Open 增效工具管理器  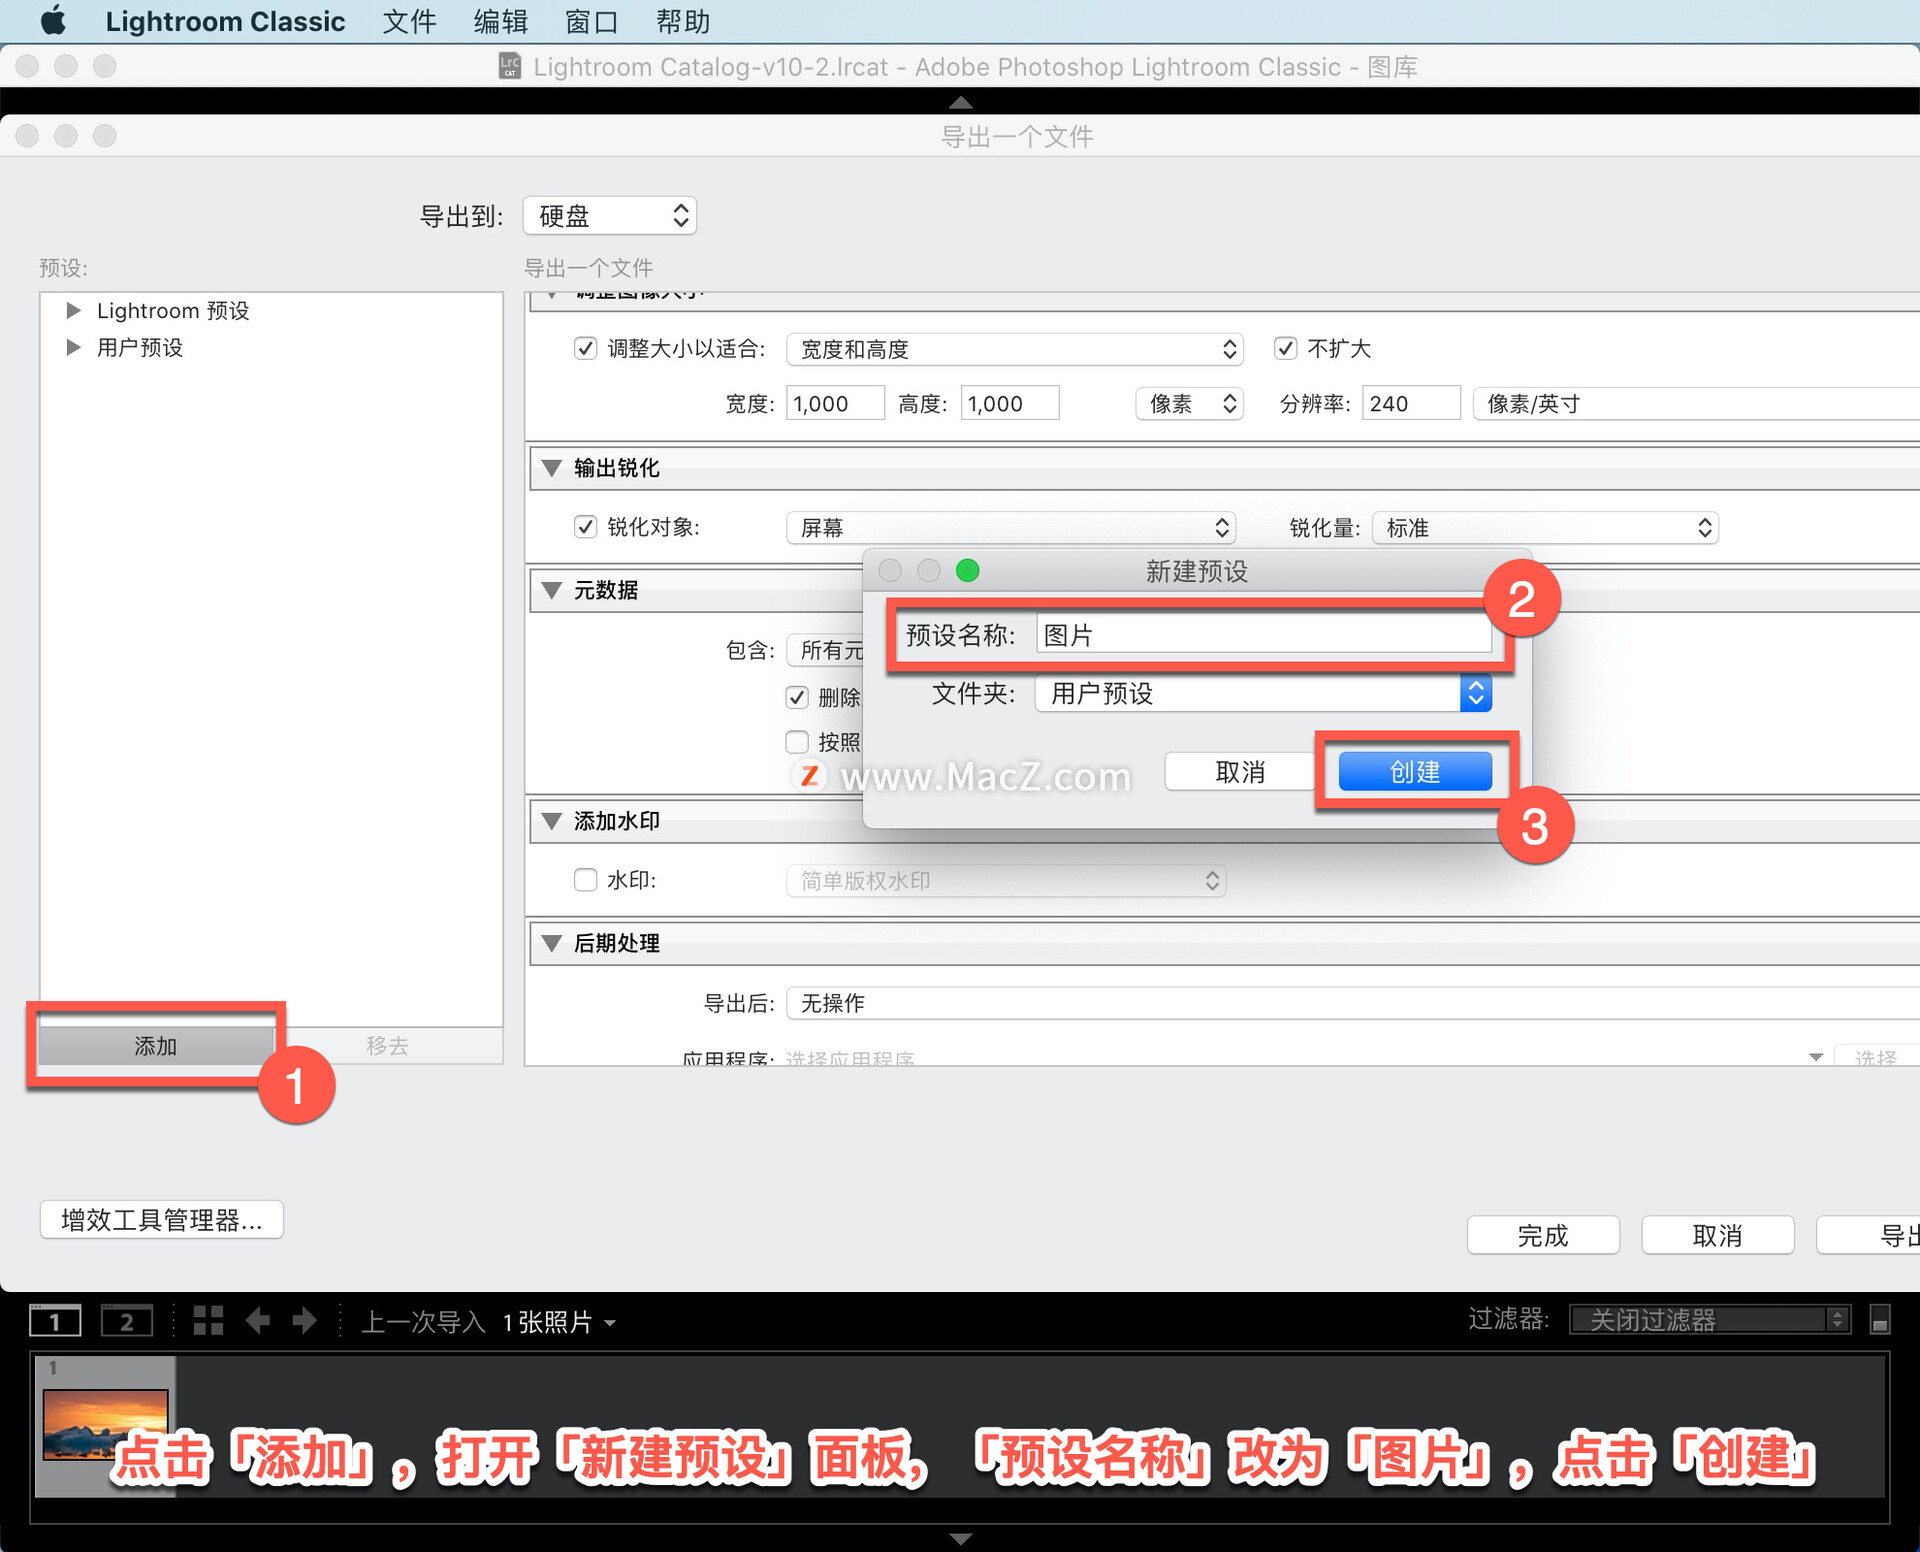[162, 1220]
